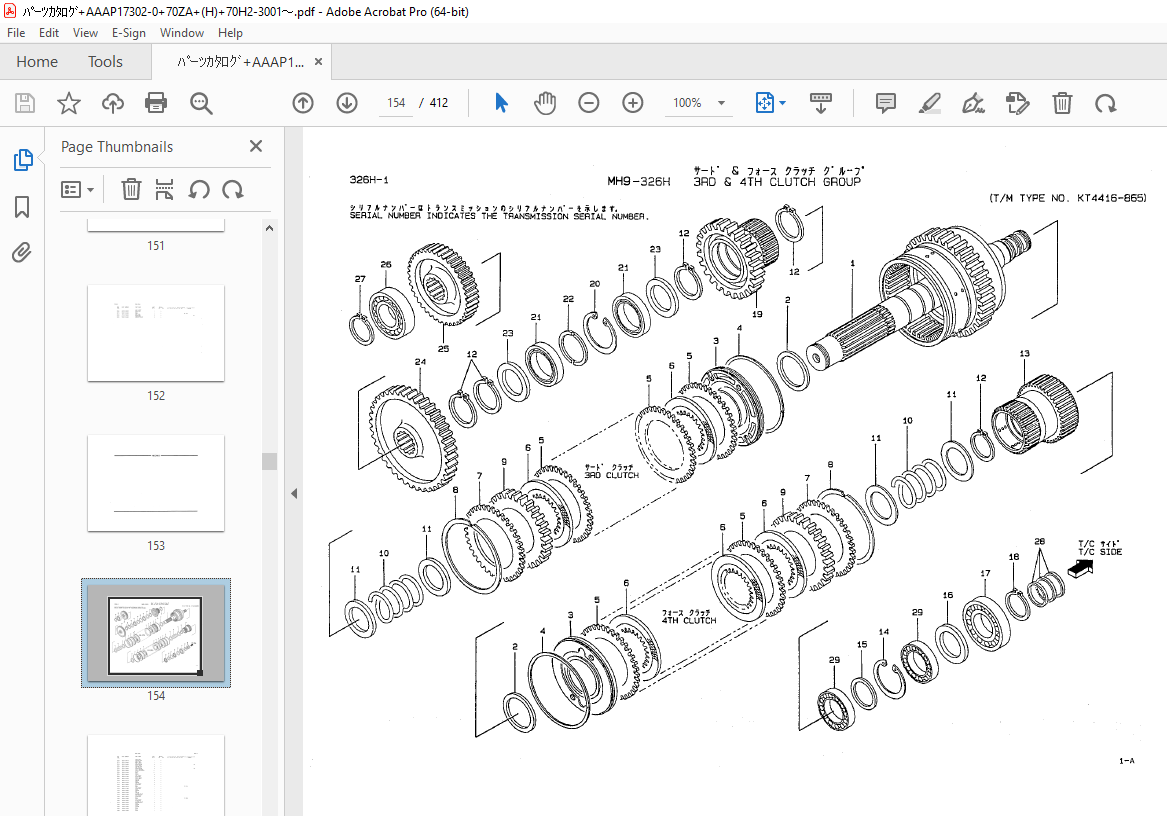Select page 154 thumbnail
Screen dimensions: 1167x816
tap(156, 633)
